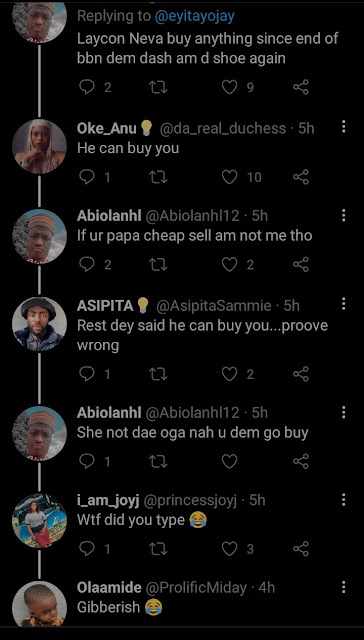This screenshot has height=640, width=364.
Task: Open more options on Oke_Anu's tweet
Action: tap(344, 127)
